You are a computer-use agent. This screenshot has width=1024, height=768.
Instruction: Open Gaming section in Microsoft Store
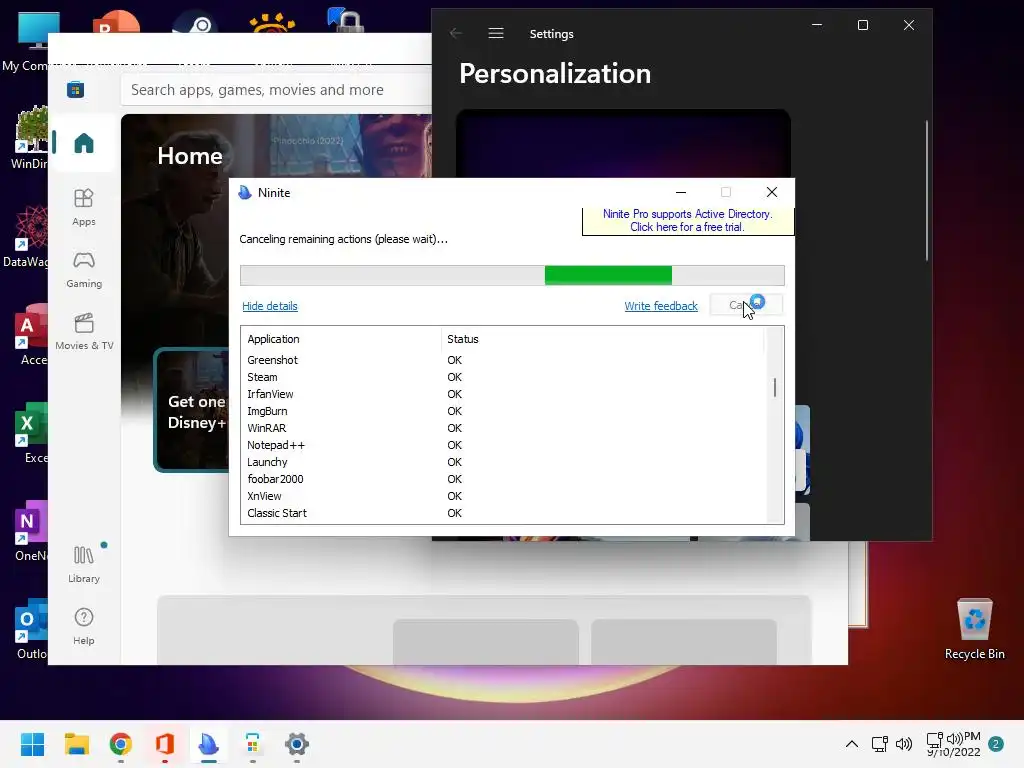pyautogui.click(x=84, y=270)
